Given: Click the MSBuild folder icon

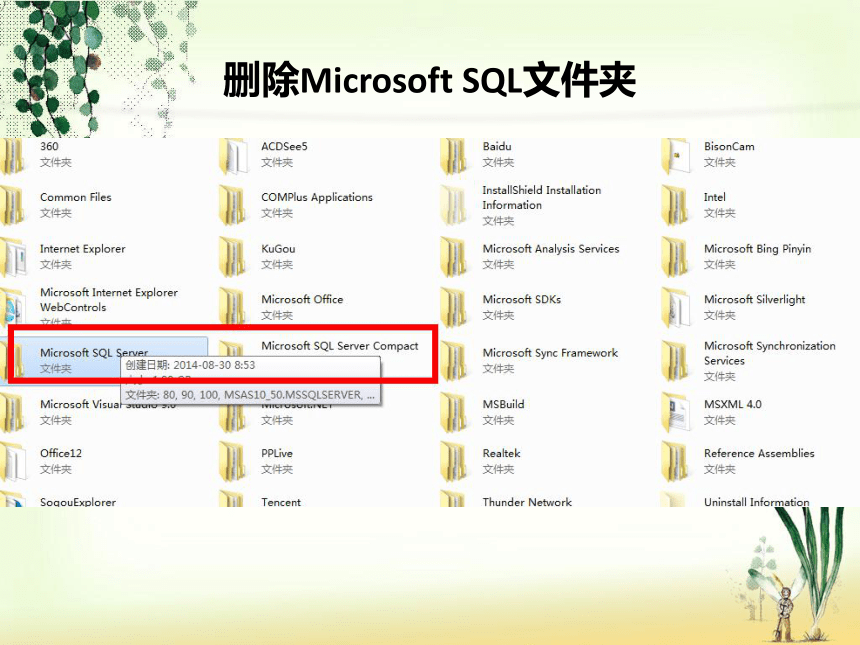Looking at the screenshot, I should (x=454, y=412).
